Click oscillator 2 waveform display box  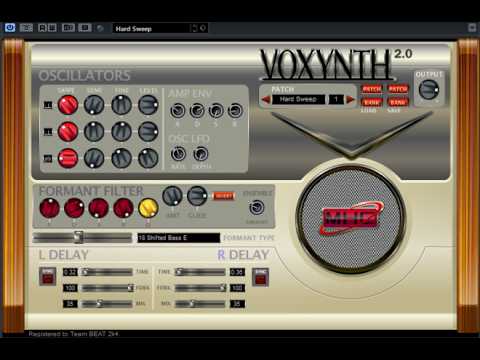point(48,132)
